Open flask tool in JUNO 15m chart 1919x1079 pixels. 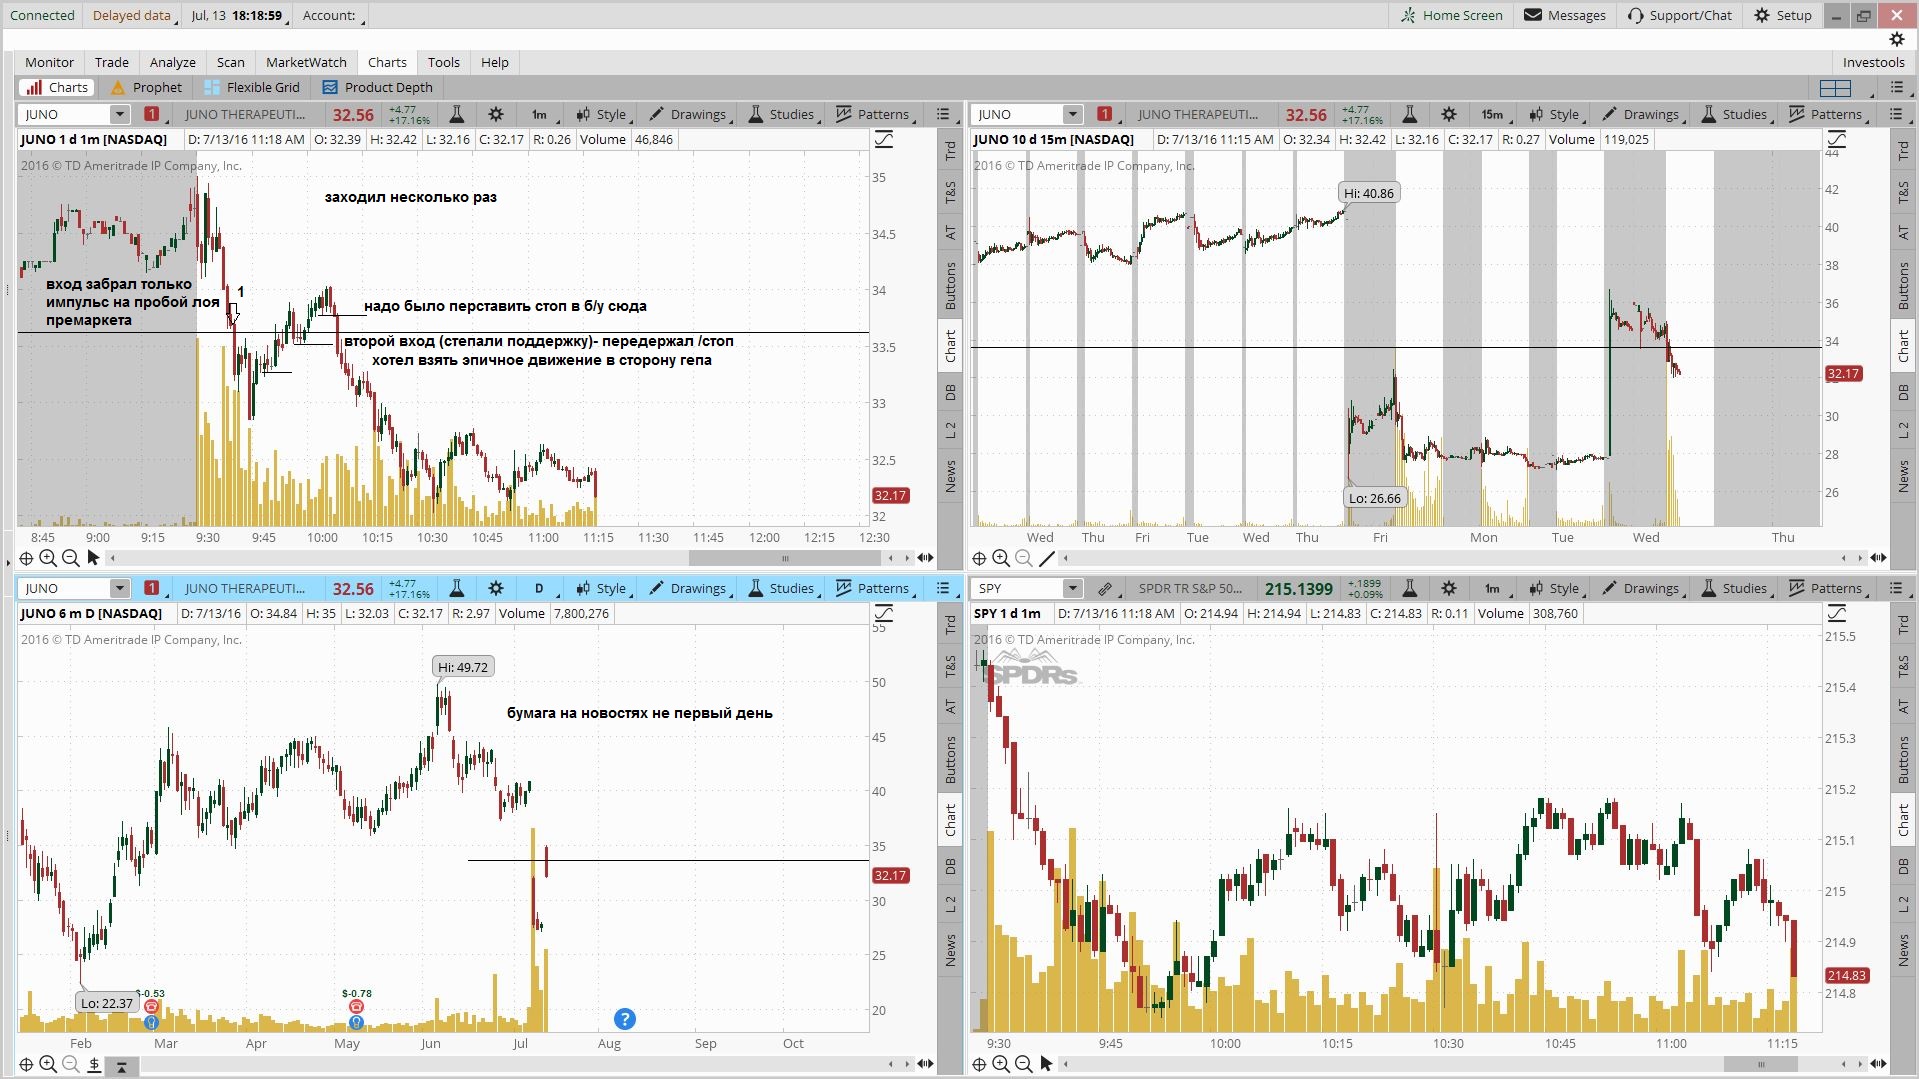(x=1410, y=114)
